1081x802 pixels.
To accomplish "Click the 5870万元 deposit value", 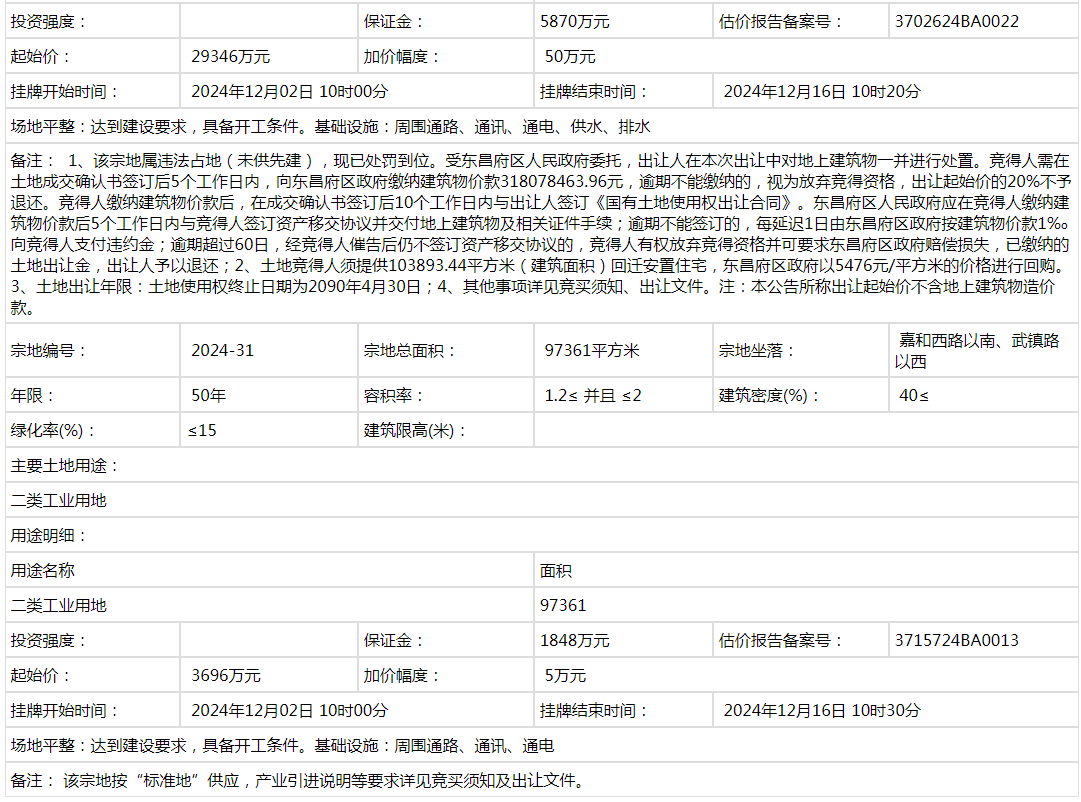I will [x=575, y=21].
